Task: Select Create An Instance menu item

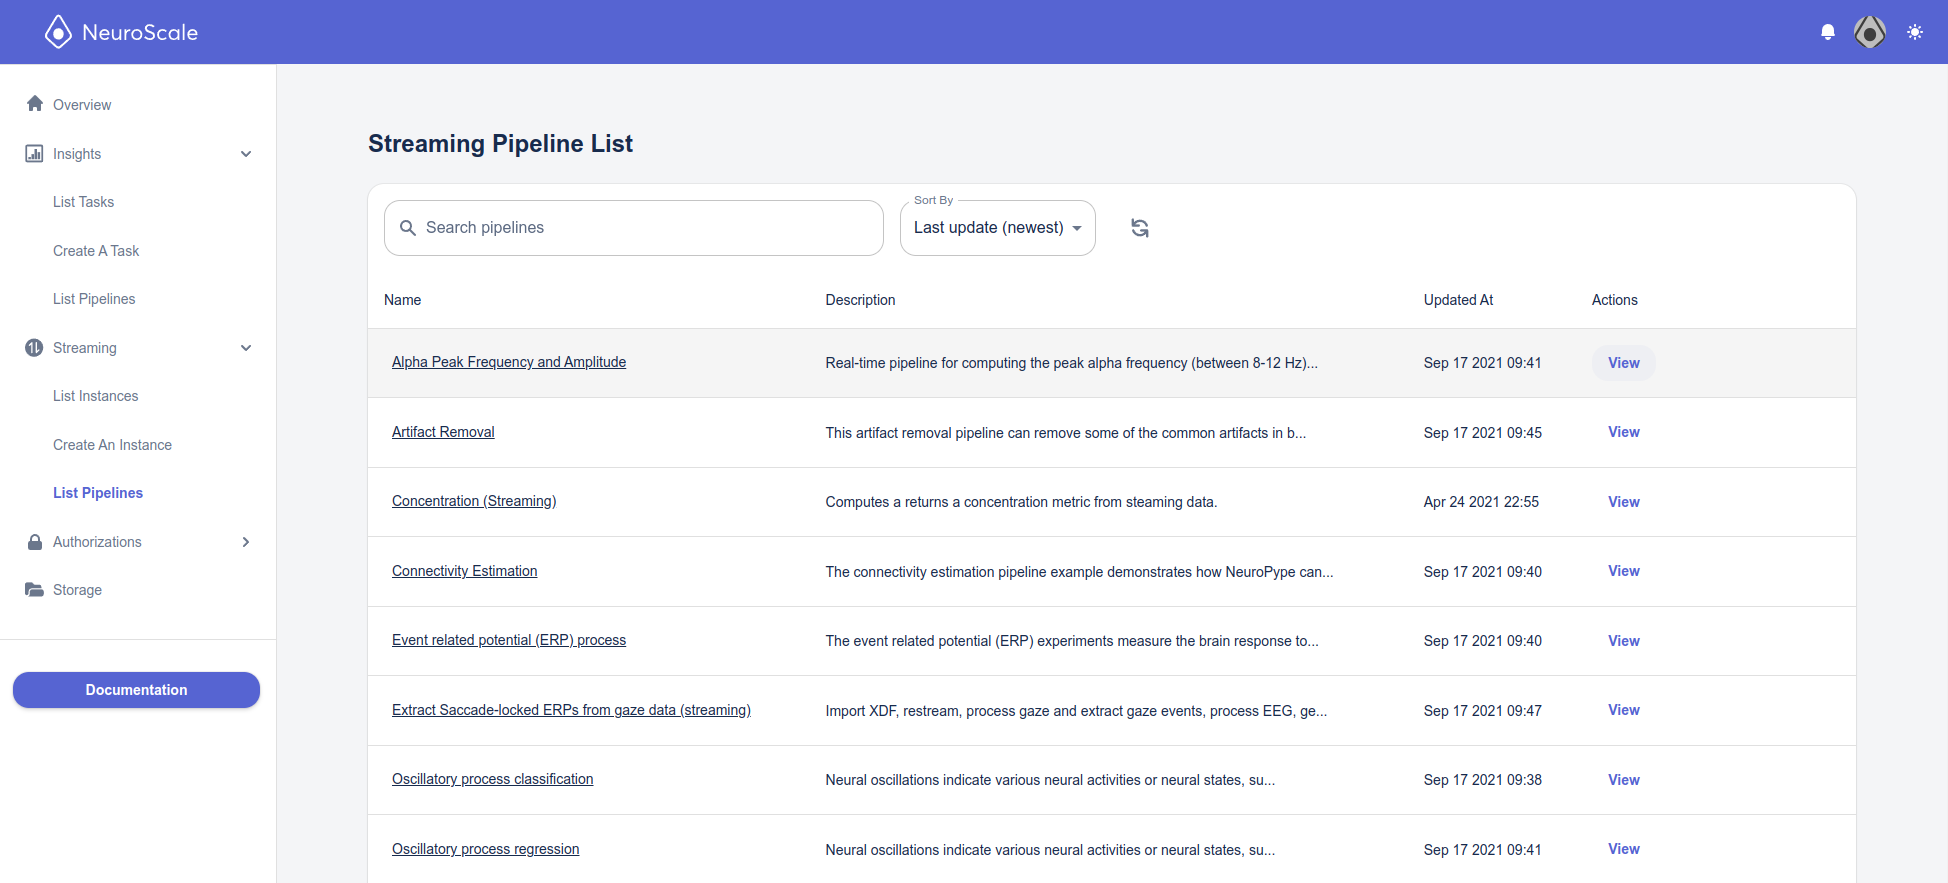Action: pos(112,445)
